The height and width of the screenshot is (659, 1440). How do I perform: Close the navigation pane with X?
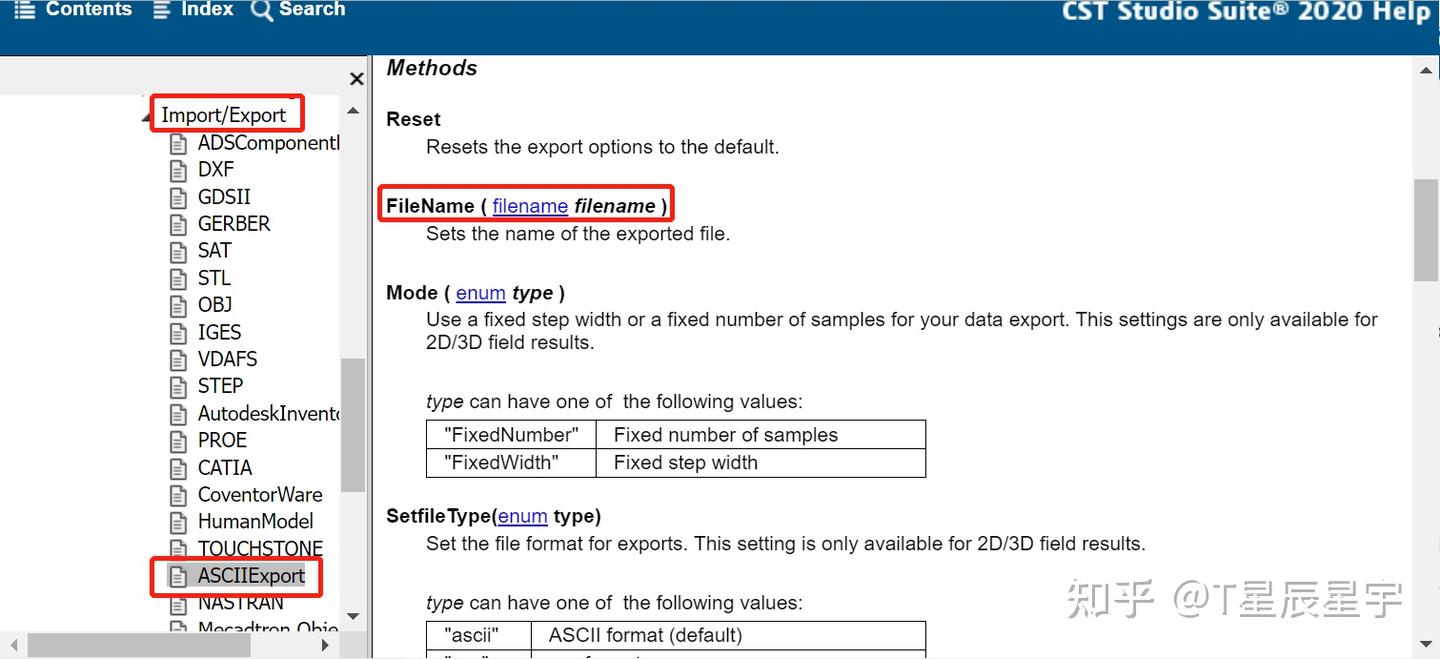point(356,79)
